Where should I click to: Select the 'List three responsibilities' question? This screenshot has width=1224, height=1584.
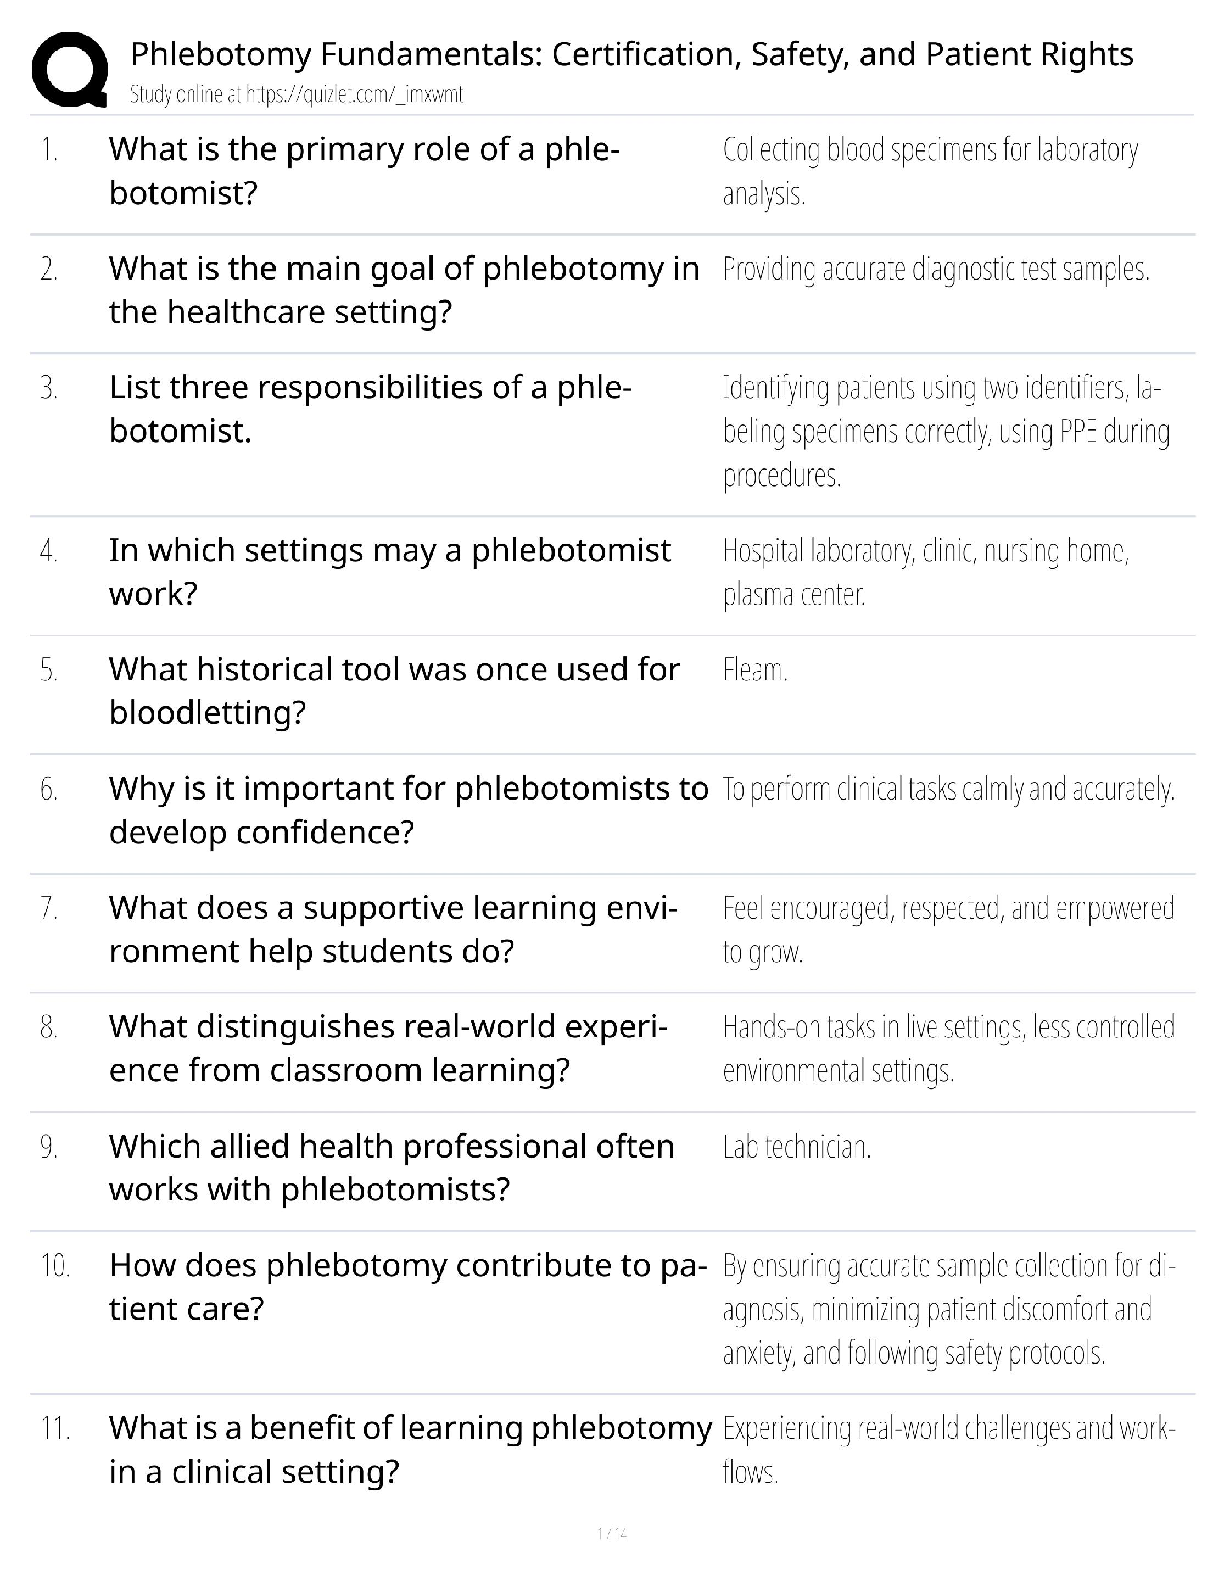tap(370, 409)
